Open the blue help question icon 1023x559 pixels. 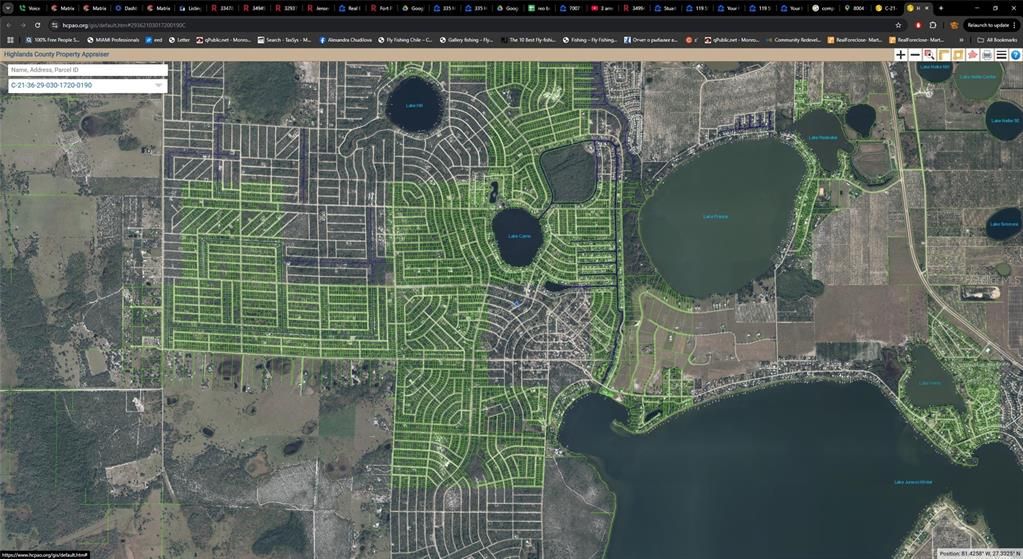click(x=1015, y=55)
